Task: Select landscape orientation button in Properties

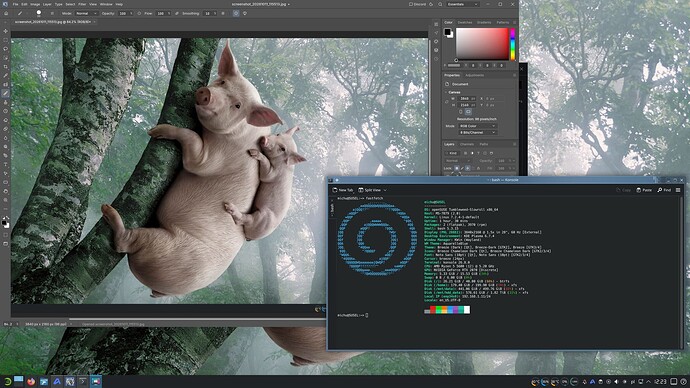Action: point(468,112)
